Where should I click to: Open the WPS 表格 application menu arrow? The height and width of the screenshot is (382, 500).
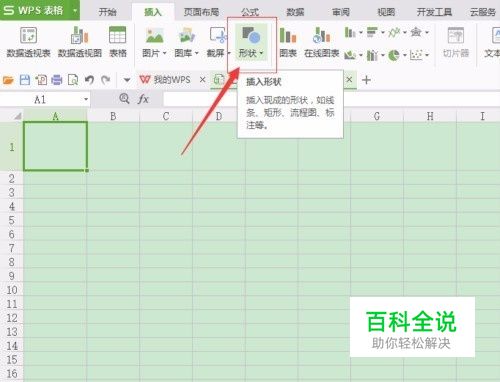click(x=75, y=10)
